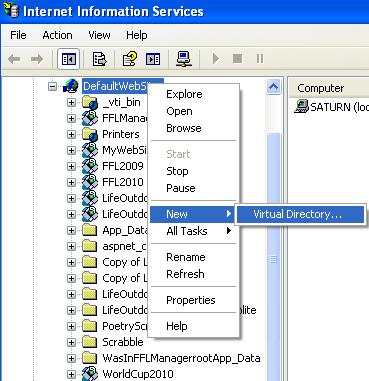Click the Back arrow toolbar icon
Image resolution: width=369 pixels, height=381 pixels.
14,59
